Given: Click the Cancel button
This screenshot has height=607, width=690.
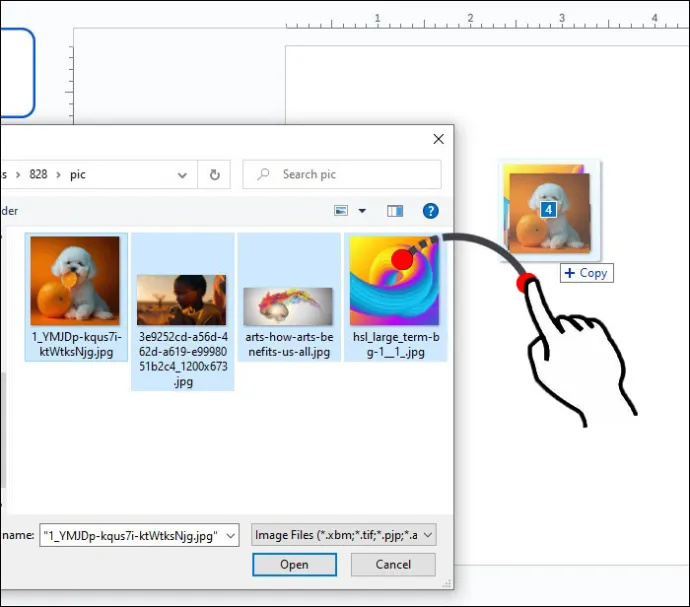Looking at the screenshot, I should click(x=393, y=564).
